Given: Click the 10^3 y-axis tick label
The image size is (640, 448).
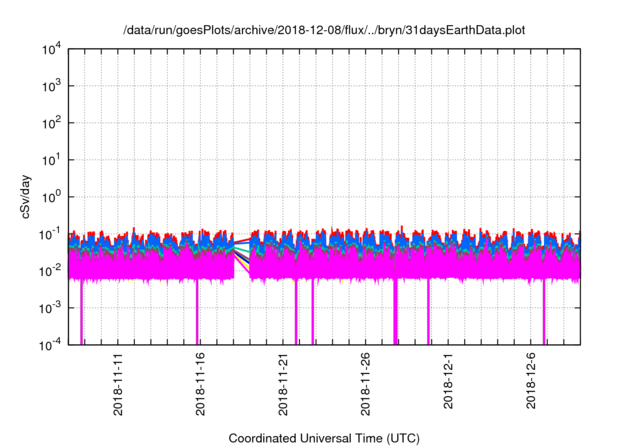Looking at the screenshot, I should click(52, 86).
